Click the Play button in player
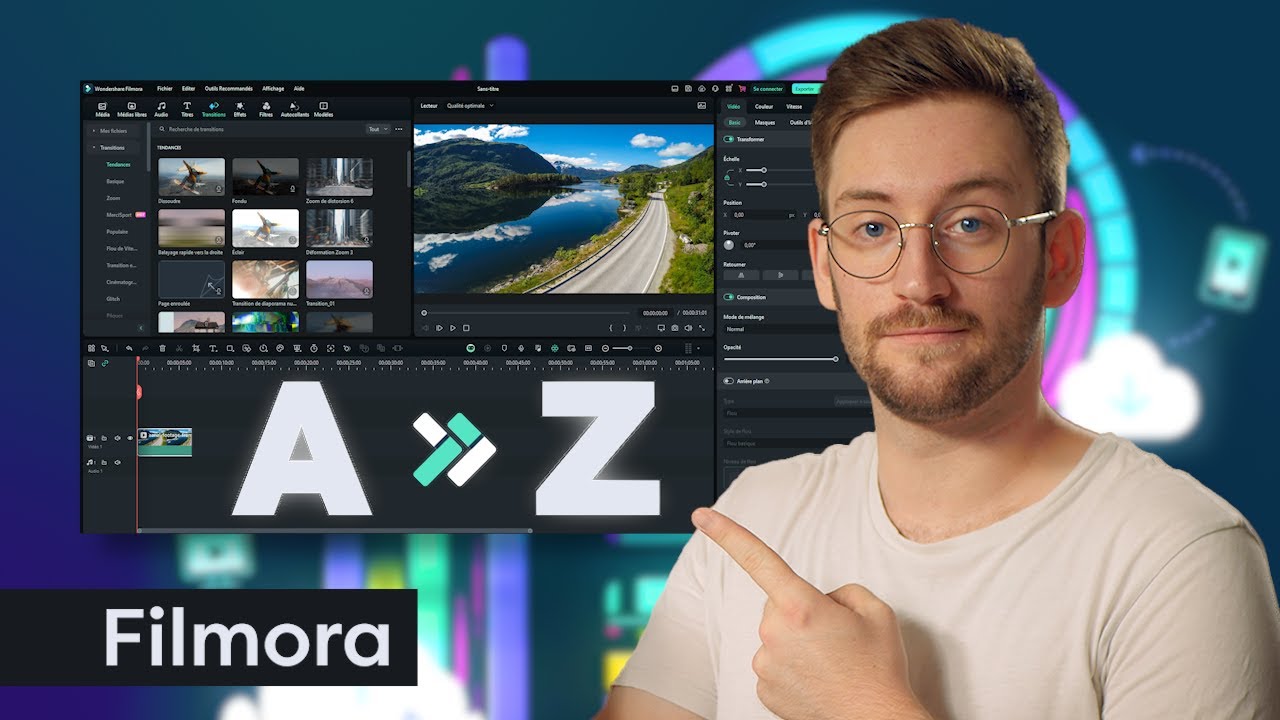Viewport: 1280px width, 720px height. [x=452, y=328]
